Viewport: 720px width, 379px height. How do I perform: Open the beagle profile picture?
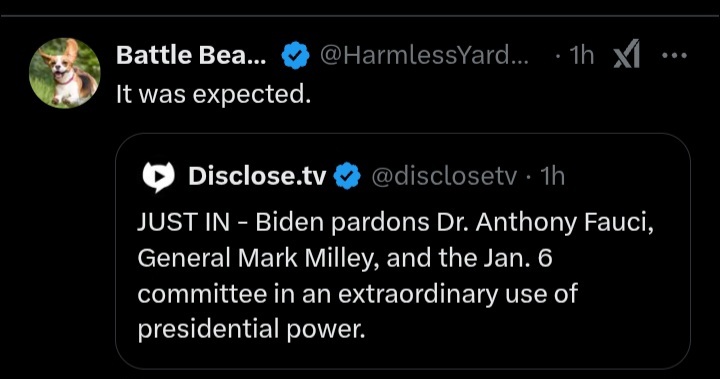(65, 73)
